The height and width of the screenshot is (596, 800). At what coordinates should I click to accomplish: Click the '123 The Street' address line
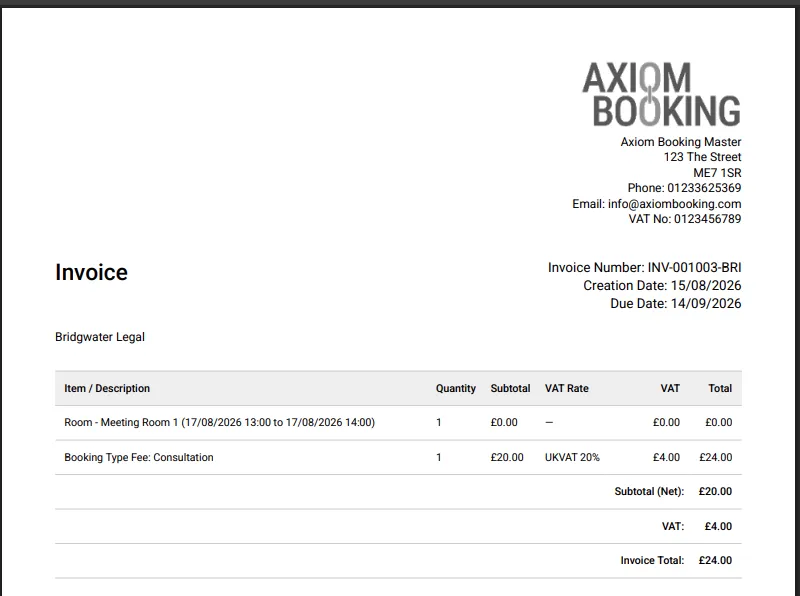[x=703, y=157]
